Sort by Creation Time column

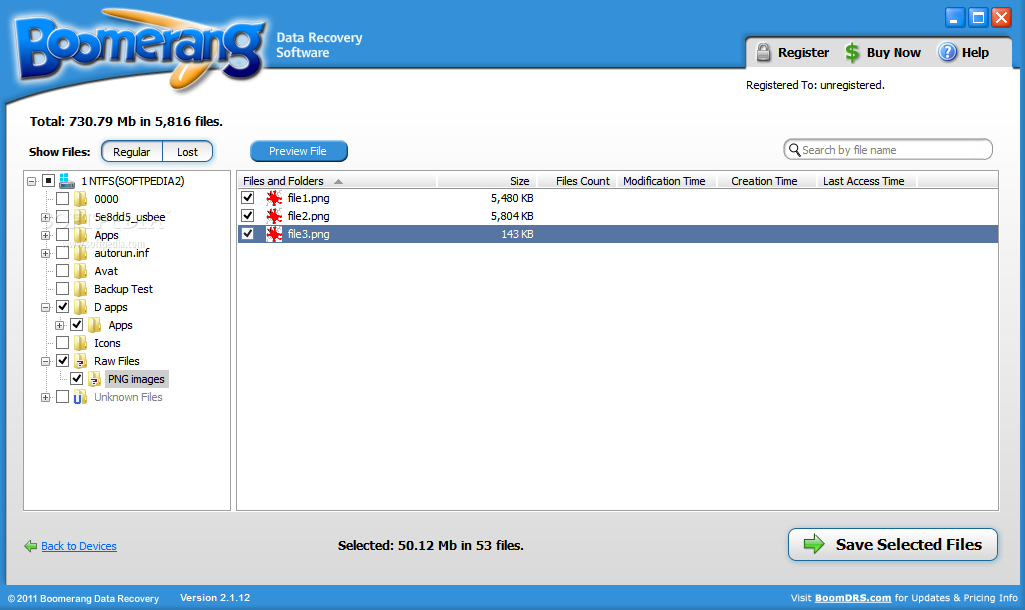coord(767,181)
